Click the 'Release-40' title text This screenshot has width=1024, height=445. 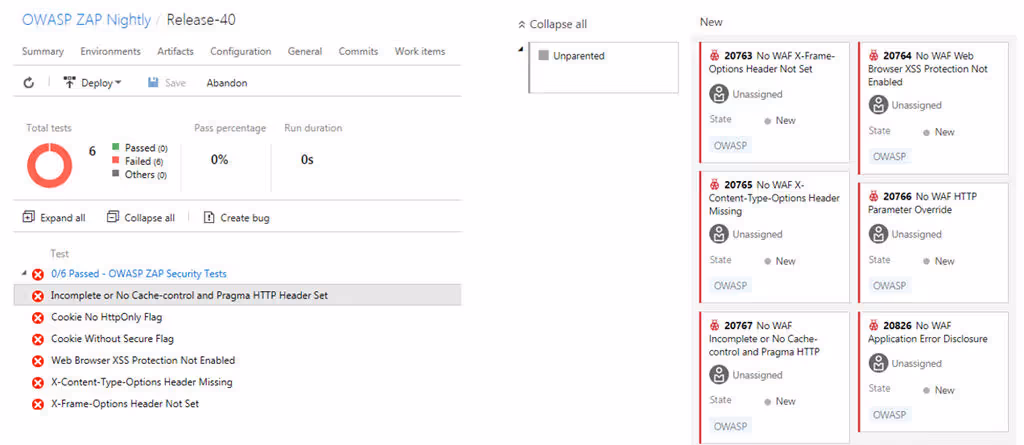click(x=201, y=20)
